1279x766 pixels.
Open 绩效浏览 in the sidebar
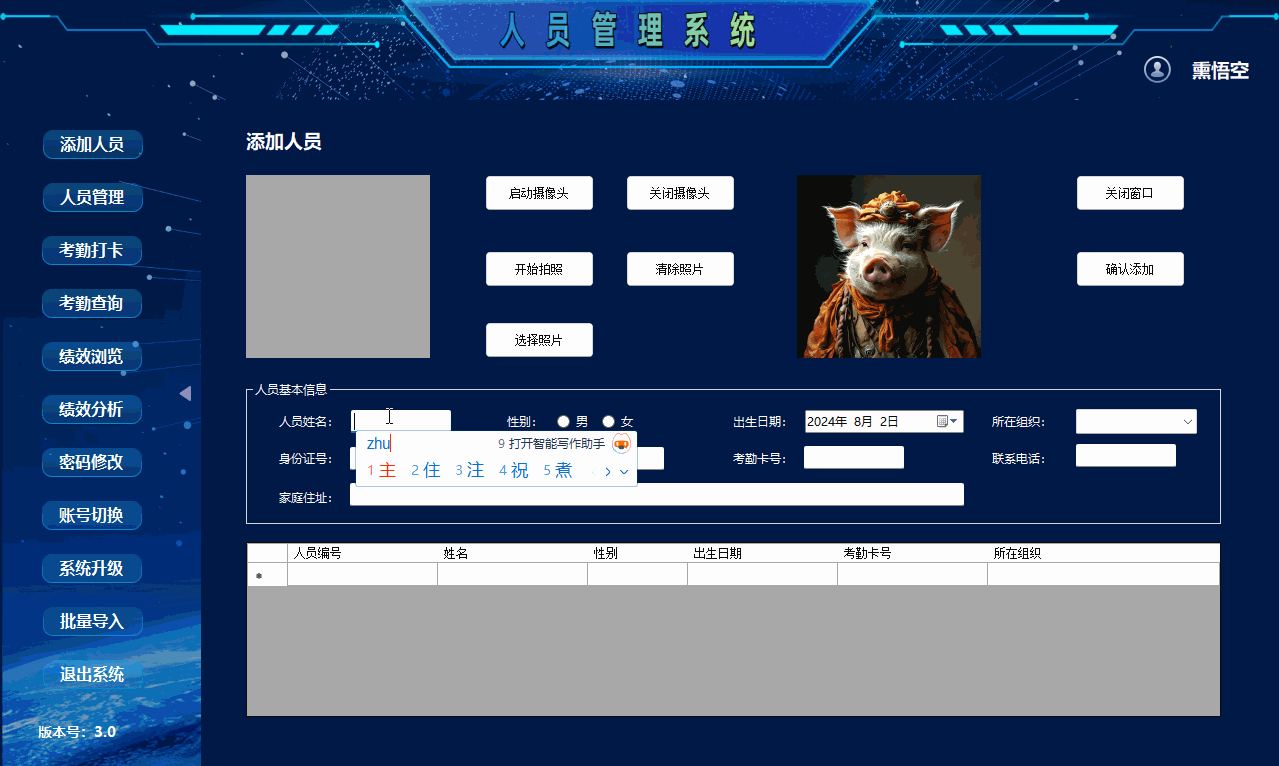[x=92, y=356]
